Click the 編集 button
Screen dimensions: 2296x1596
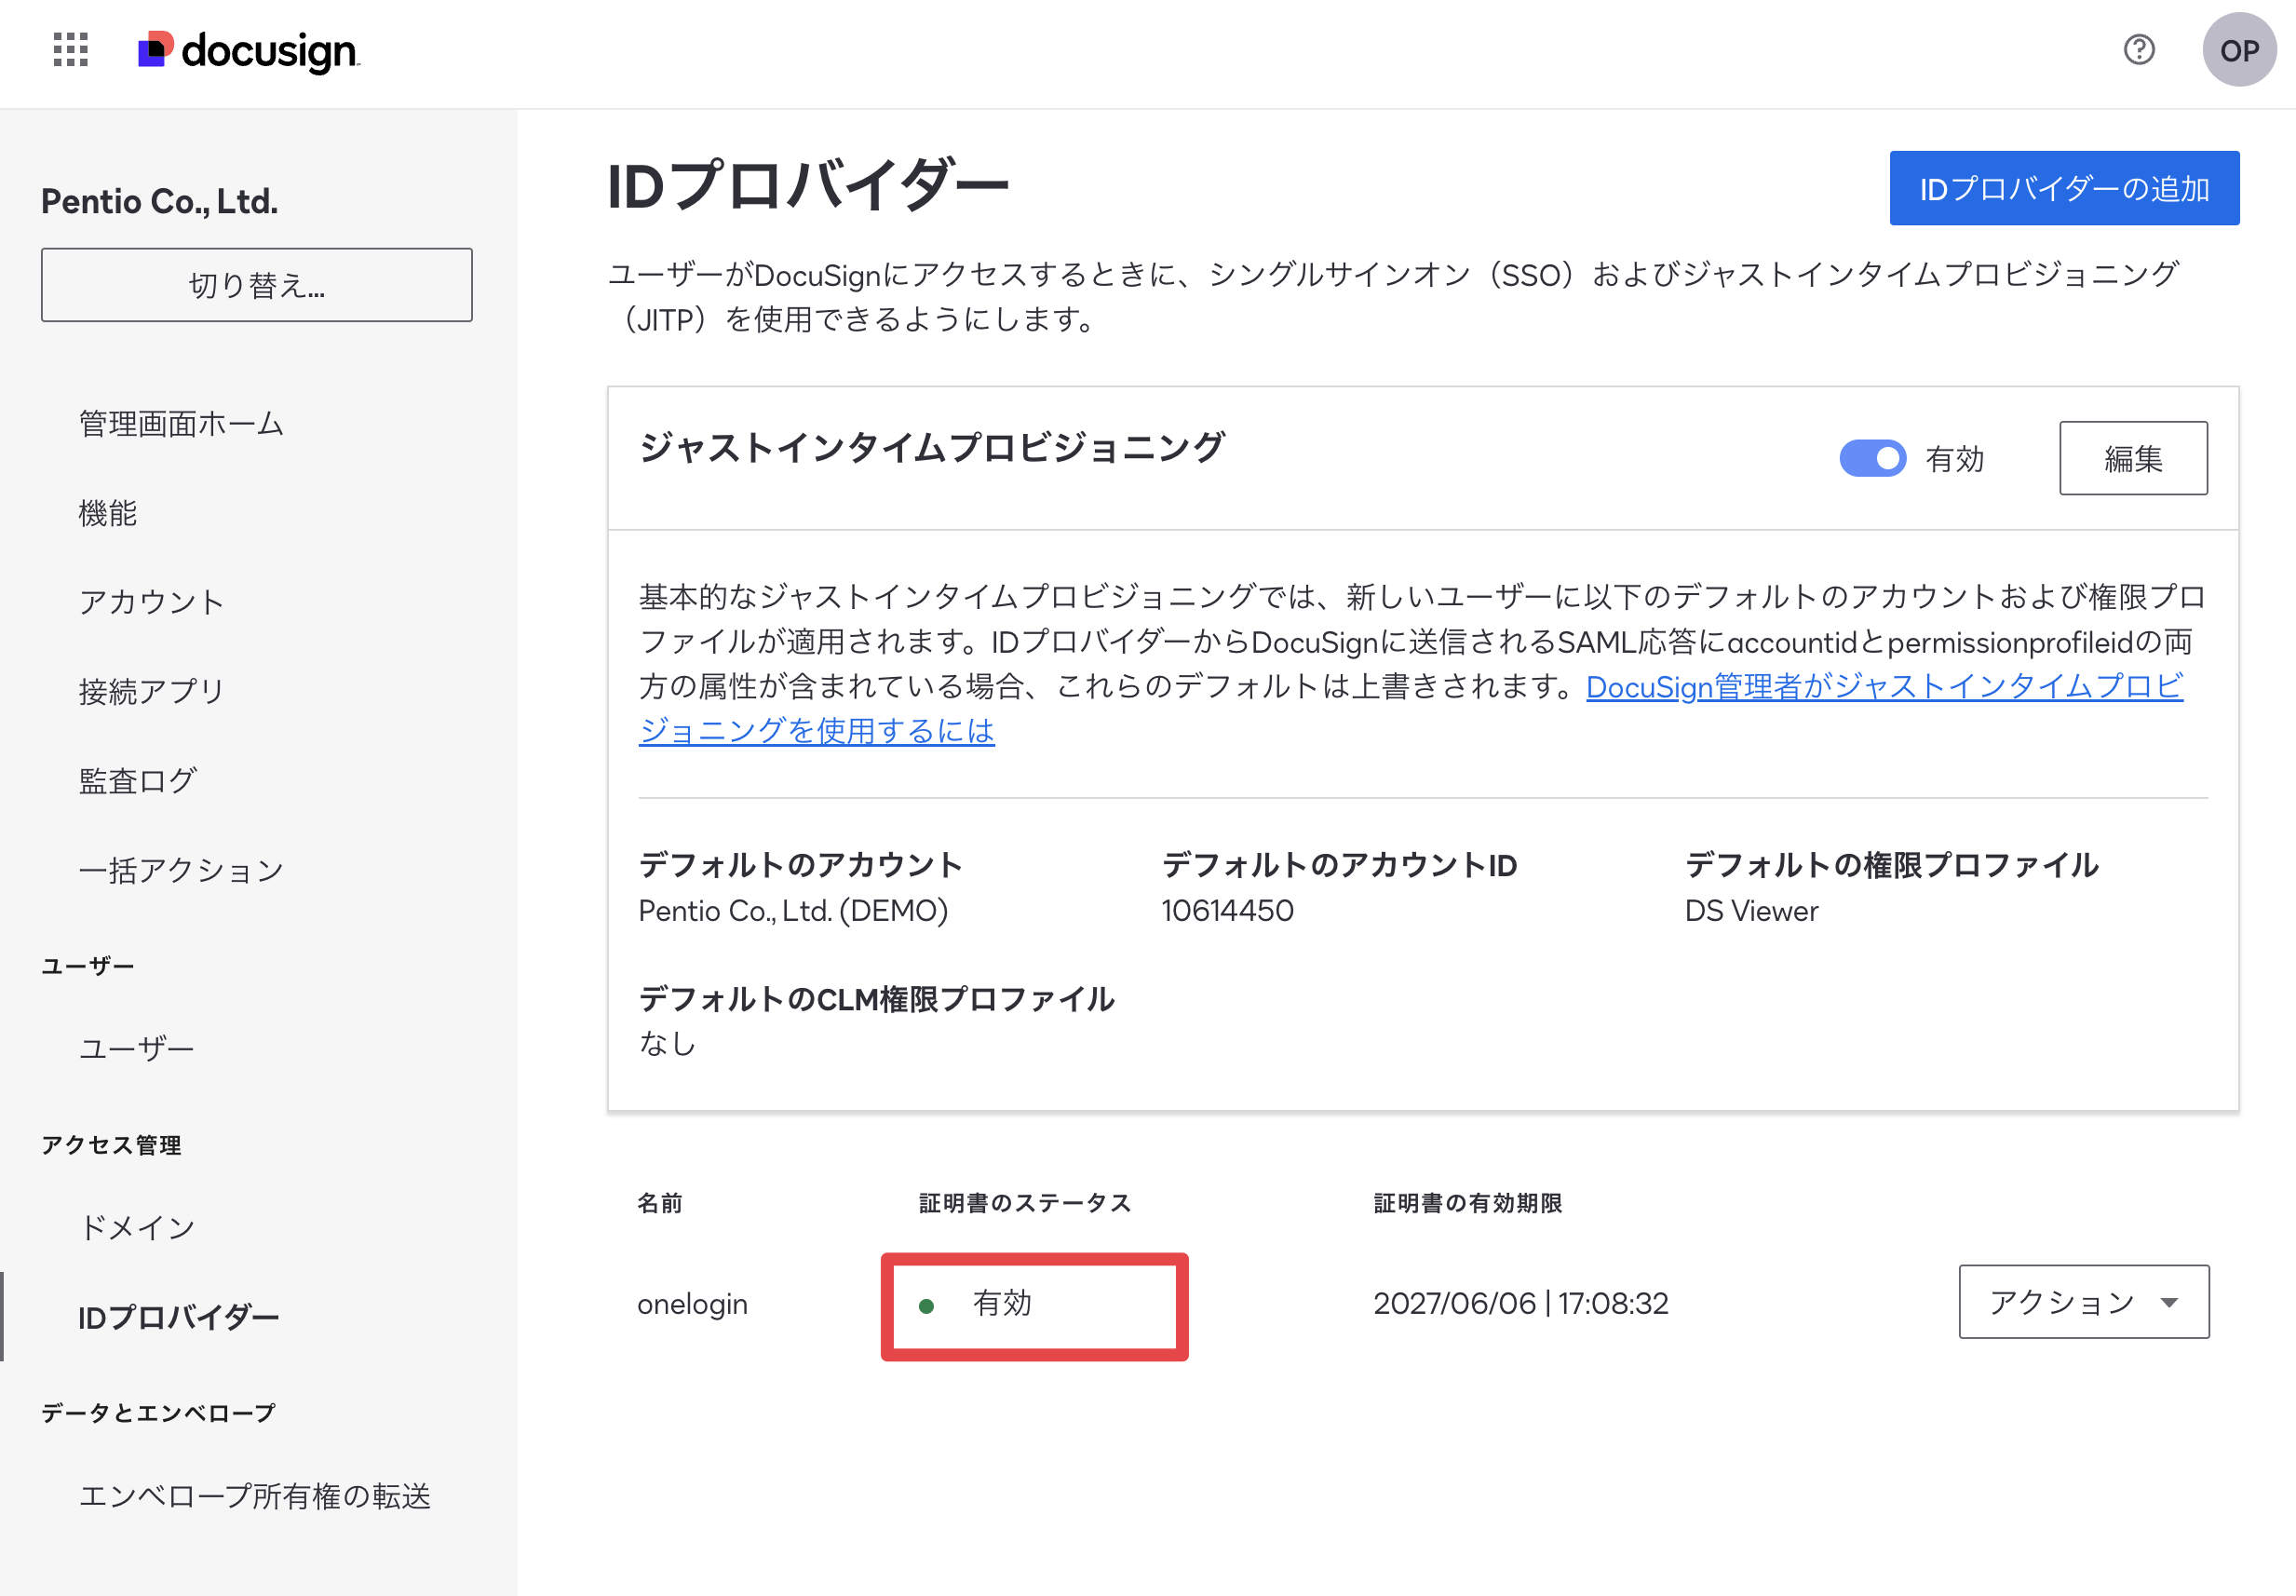coord(2132,458)
